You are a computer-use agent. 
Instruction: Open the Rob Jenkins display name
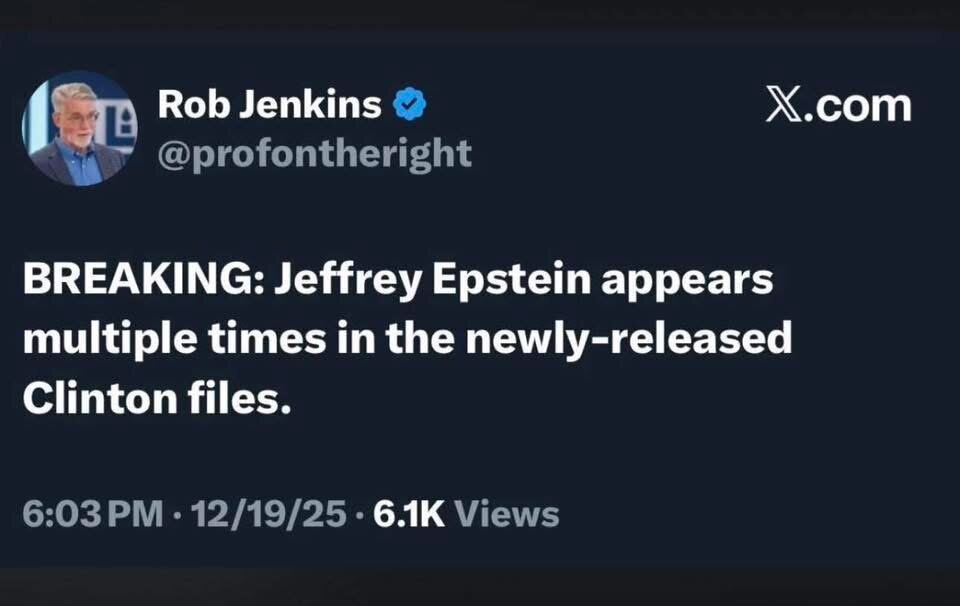pos(269,104)
